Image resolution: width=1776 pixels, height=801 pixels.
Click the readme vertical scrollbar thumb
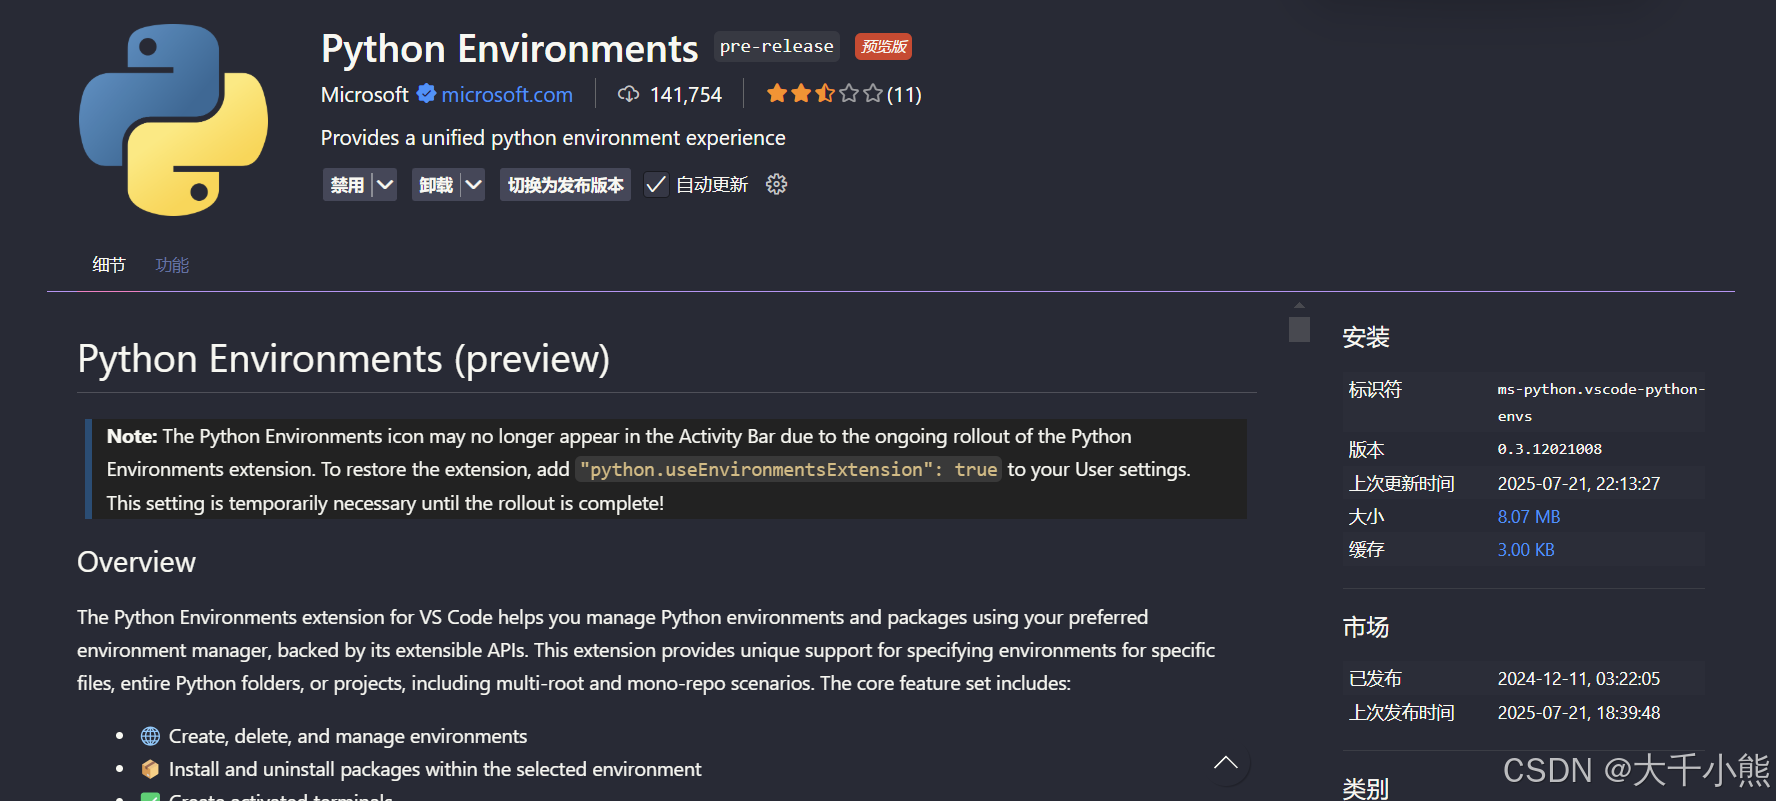coord(1299,329)
